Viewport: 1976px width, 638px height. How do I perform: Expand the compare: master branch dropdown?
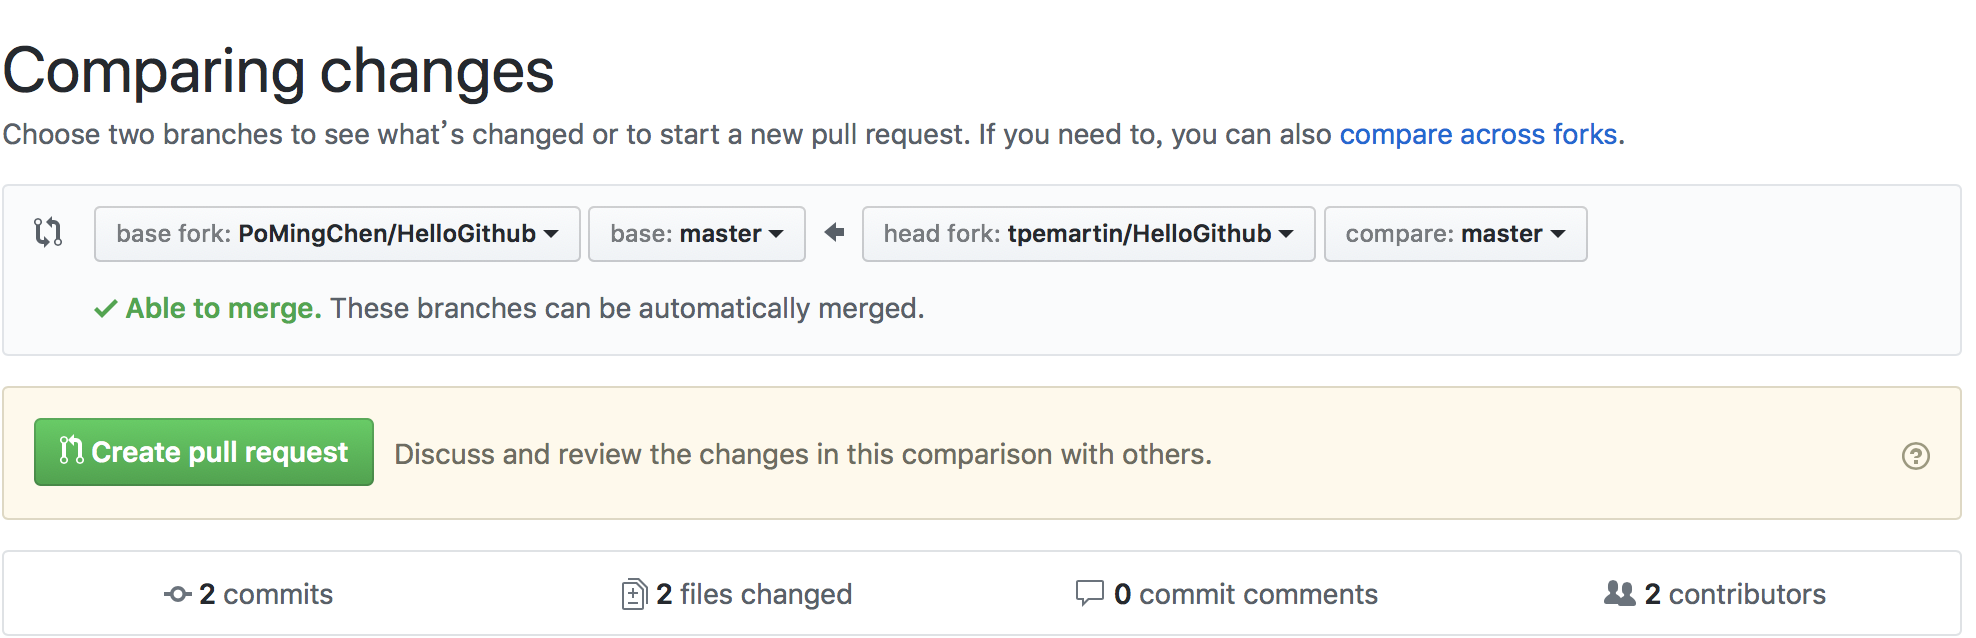1455,234
